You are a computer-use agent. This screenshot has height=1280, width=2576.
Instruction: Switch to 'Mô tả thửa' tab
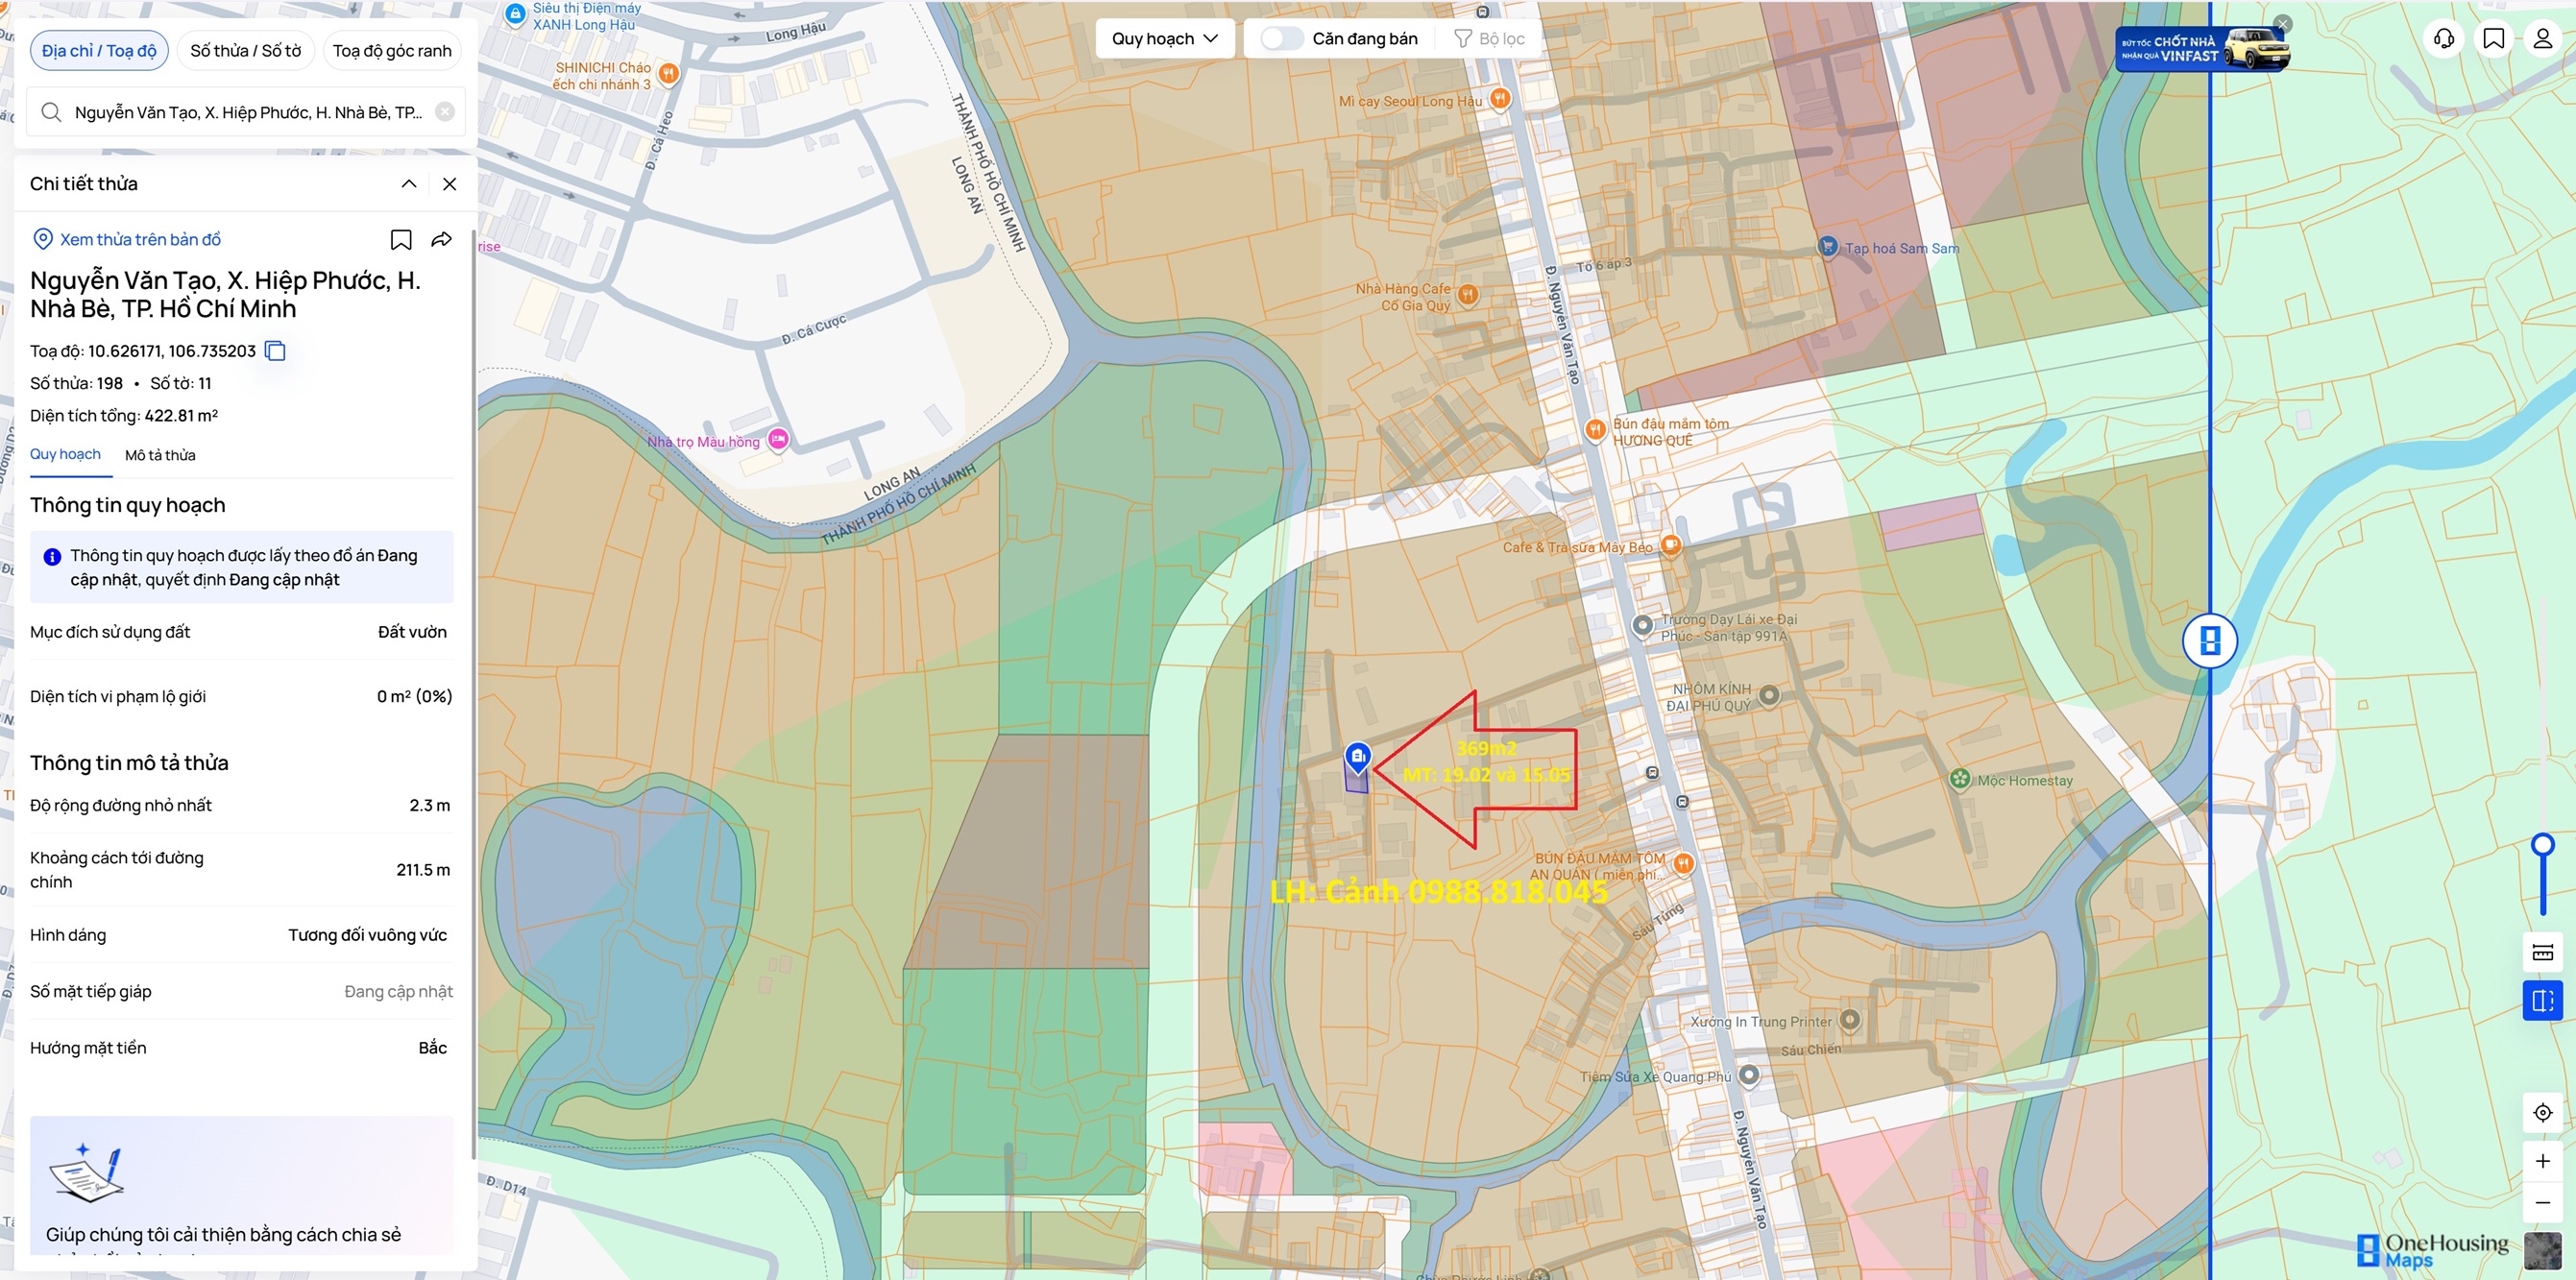[160, 455]
